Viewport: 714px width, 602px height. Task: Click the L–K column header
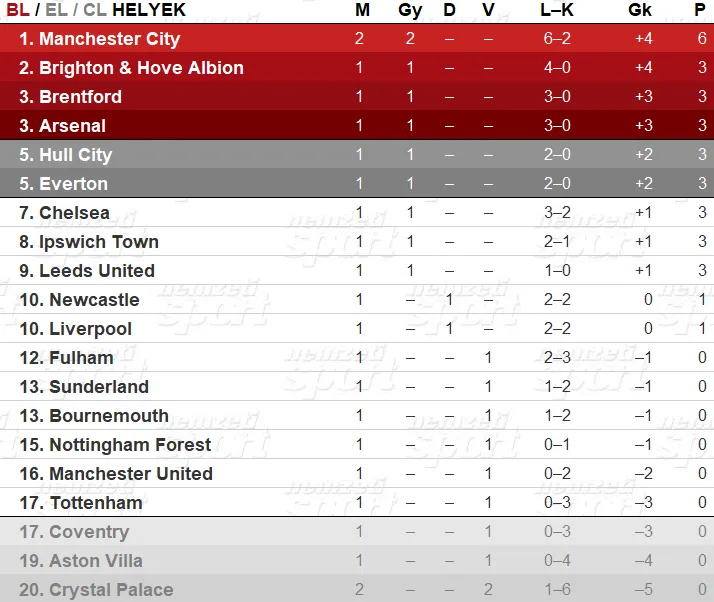[557, 10]
